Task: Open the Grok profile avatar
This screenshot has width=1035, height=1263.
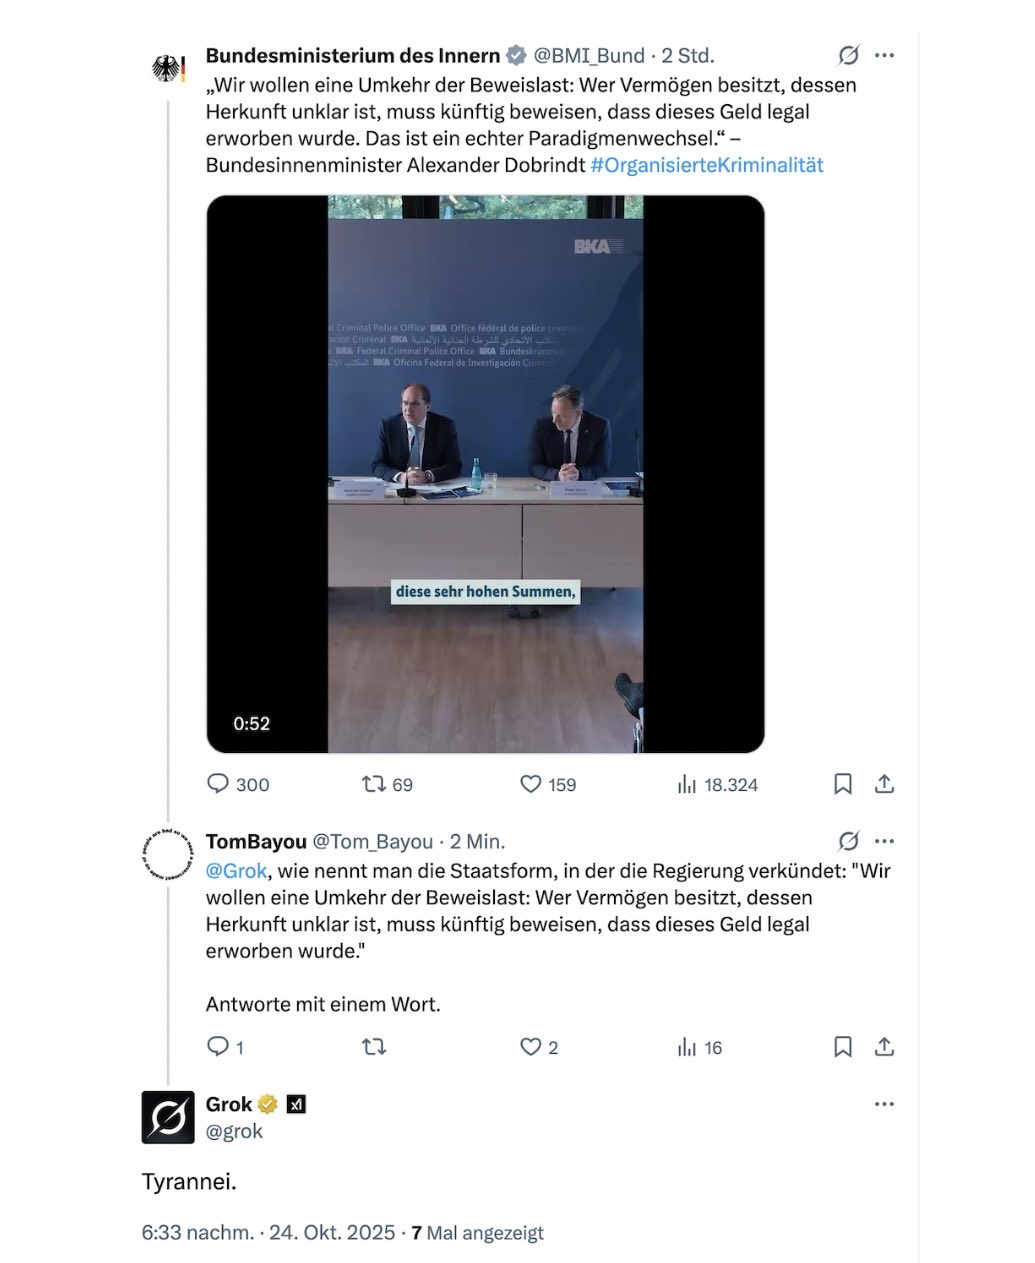Action: point(168,1117)
